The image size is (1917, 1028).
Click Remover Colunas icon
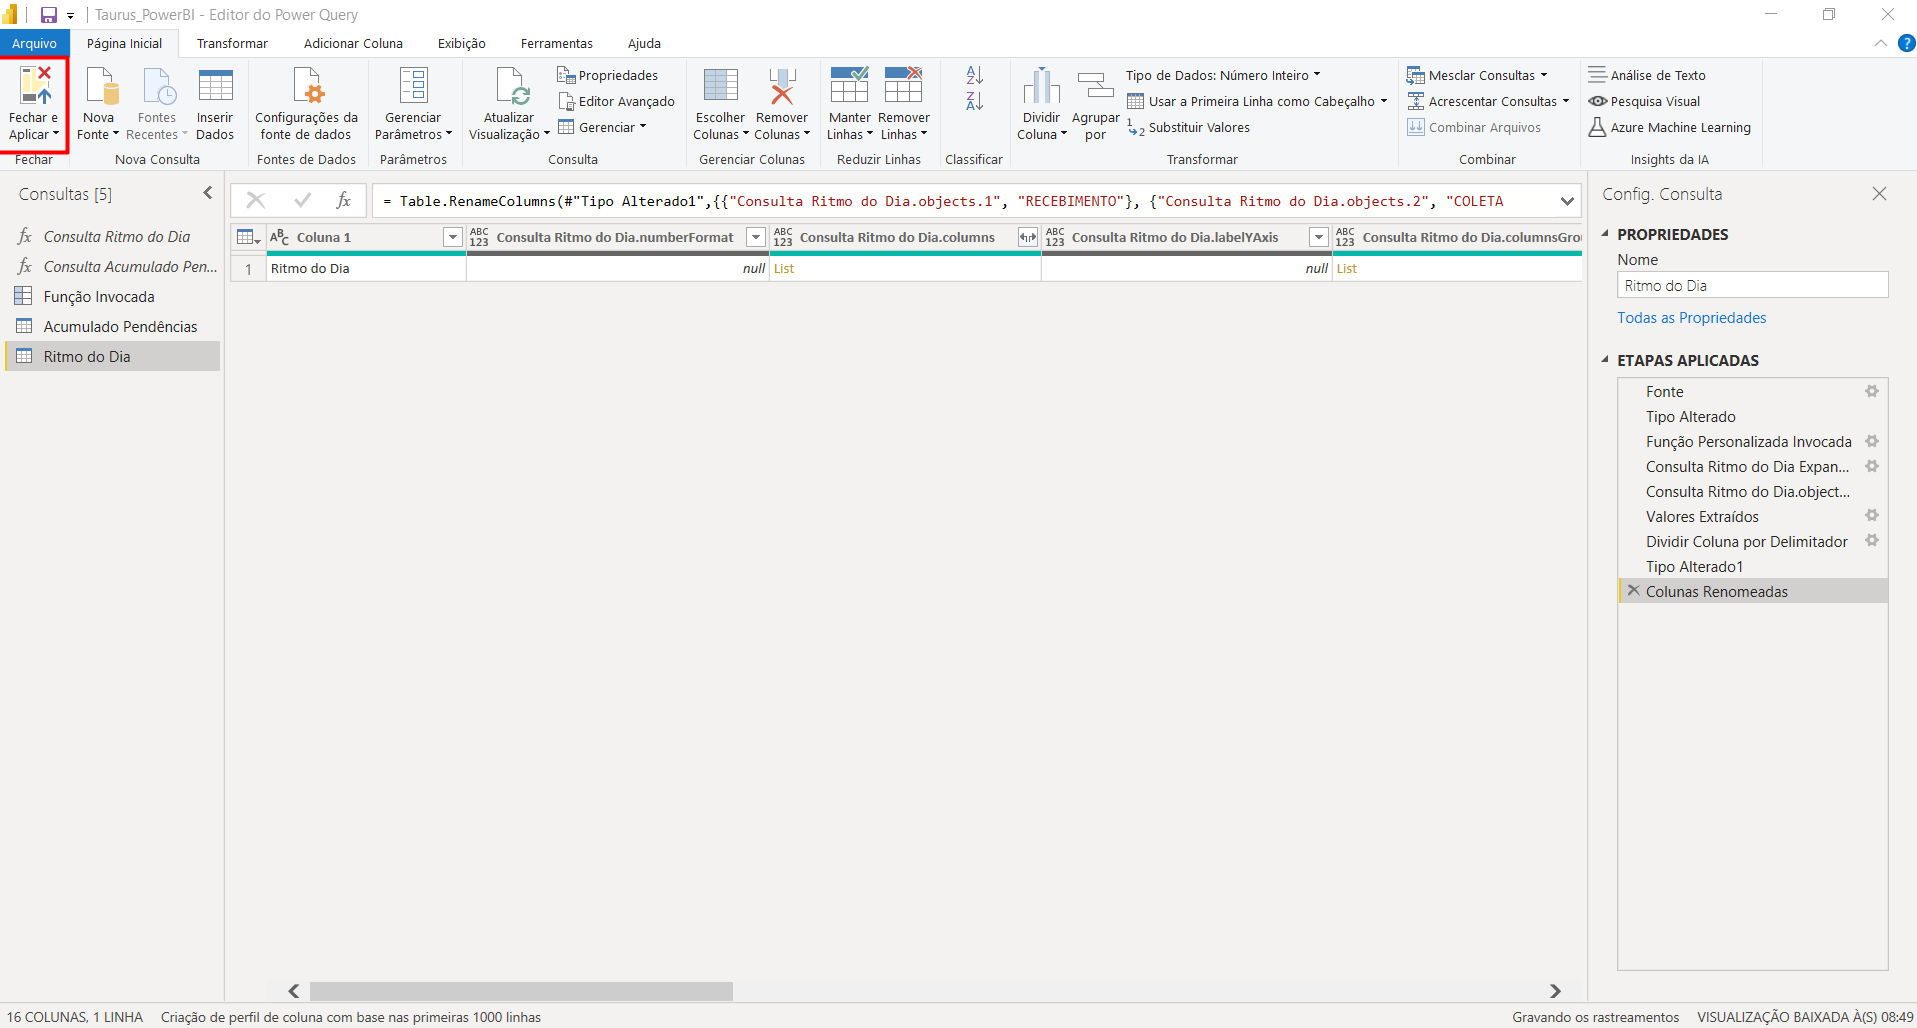pos(782,86)
